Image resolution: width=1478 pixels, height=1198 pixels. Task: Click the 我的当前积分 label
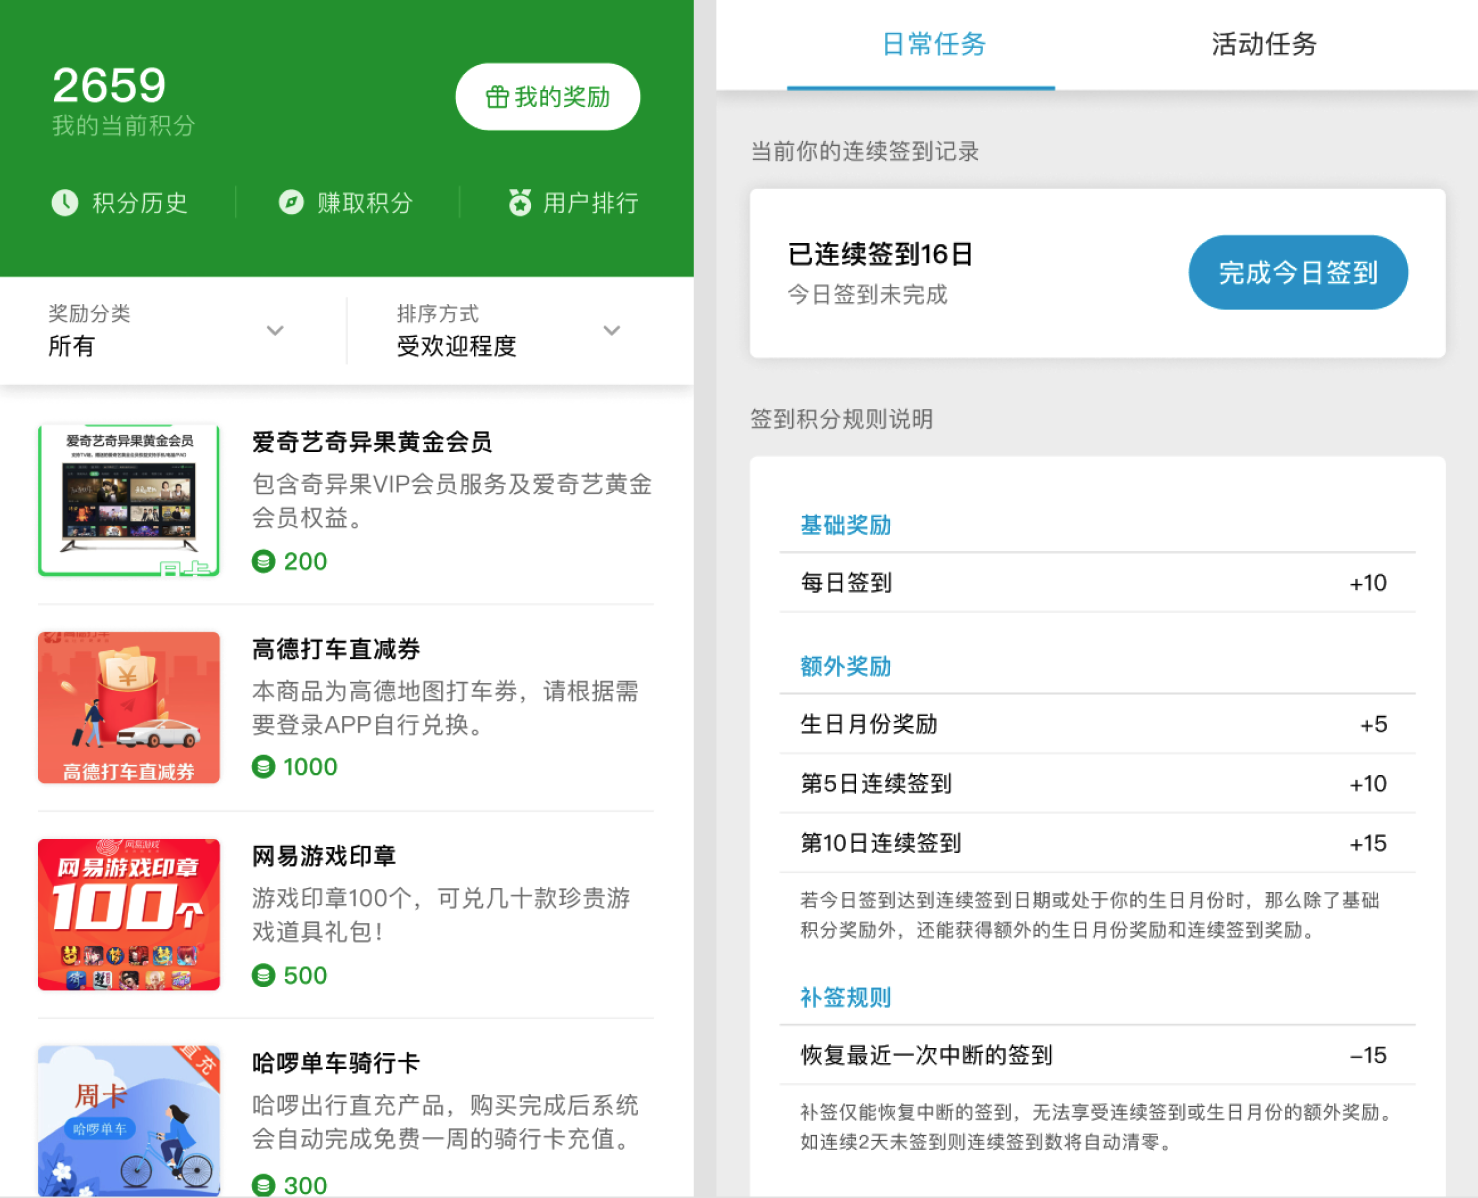point(123,126)
